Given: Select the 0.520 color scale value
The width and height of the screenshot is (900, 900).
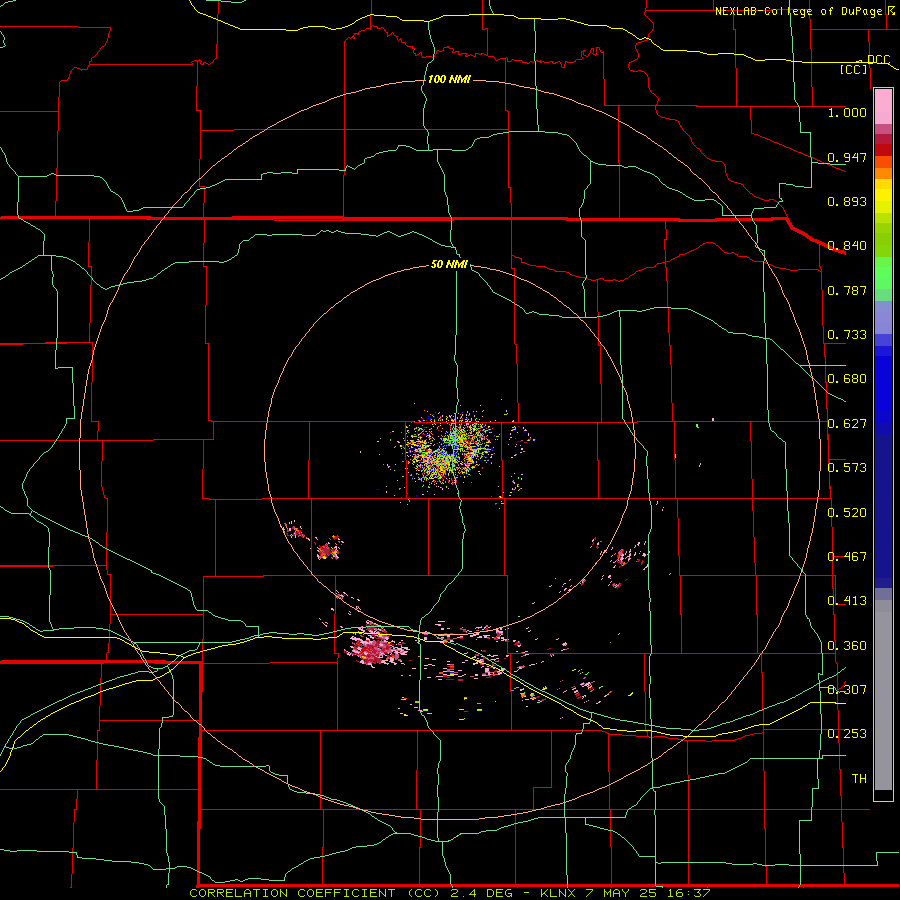Looking at the screenshot, I should tap(847, 513).
